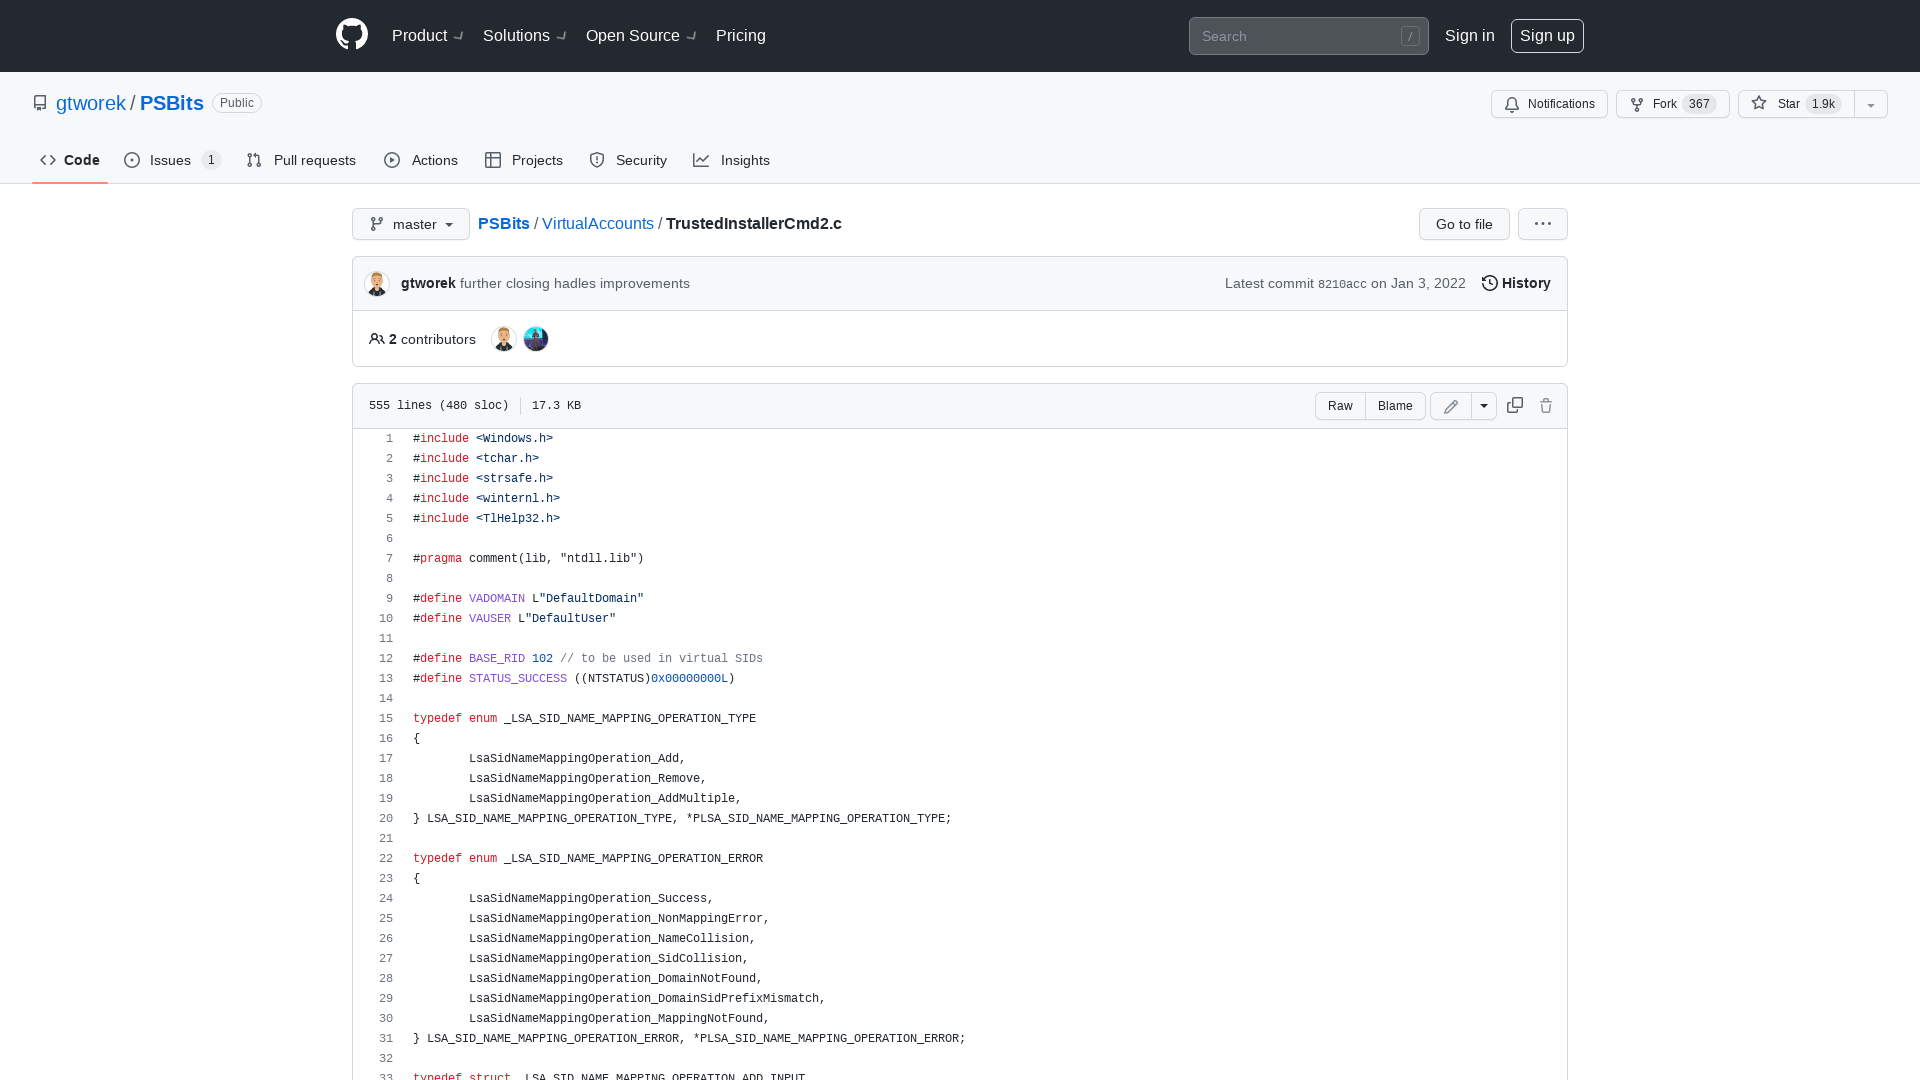Viewport: 1920px width, 1080px height.
Task: Click the '2 contributors' label
Action: tap(422, 339)
